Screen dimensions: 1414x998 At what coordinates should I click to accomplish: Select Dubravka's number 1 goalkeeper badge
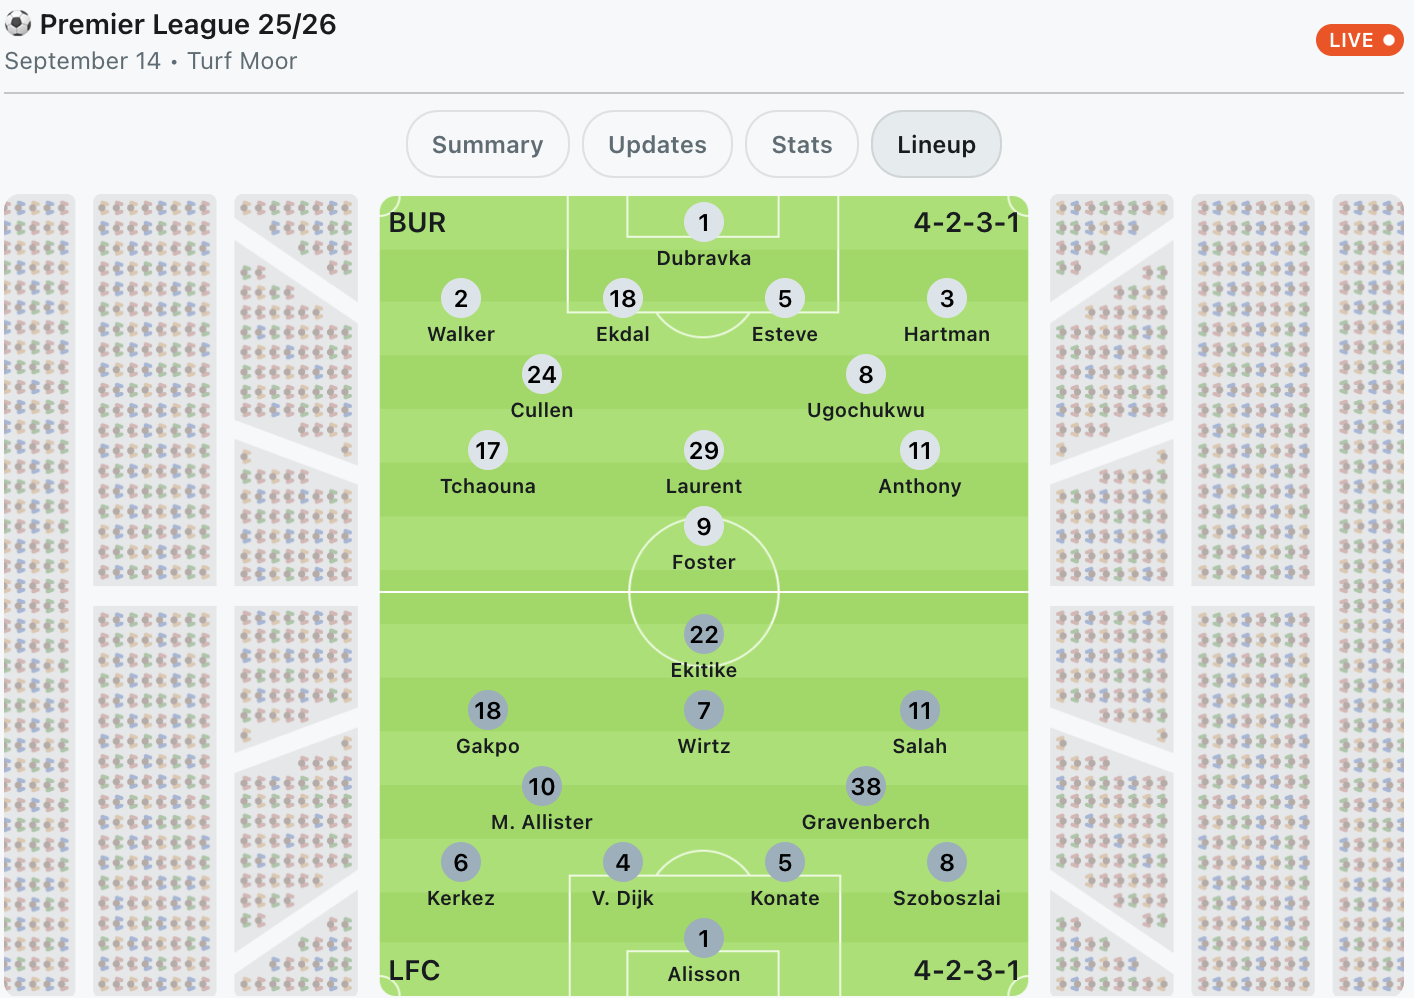tap(704, 222)
